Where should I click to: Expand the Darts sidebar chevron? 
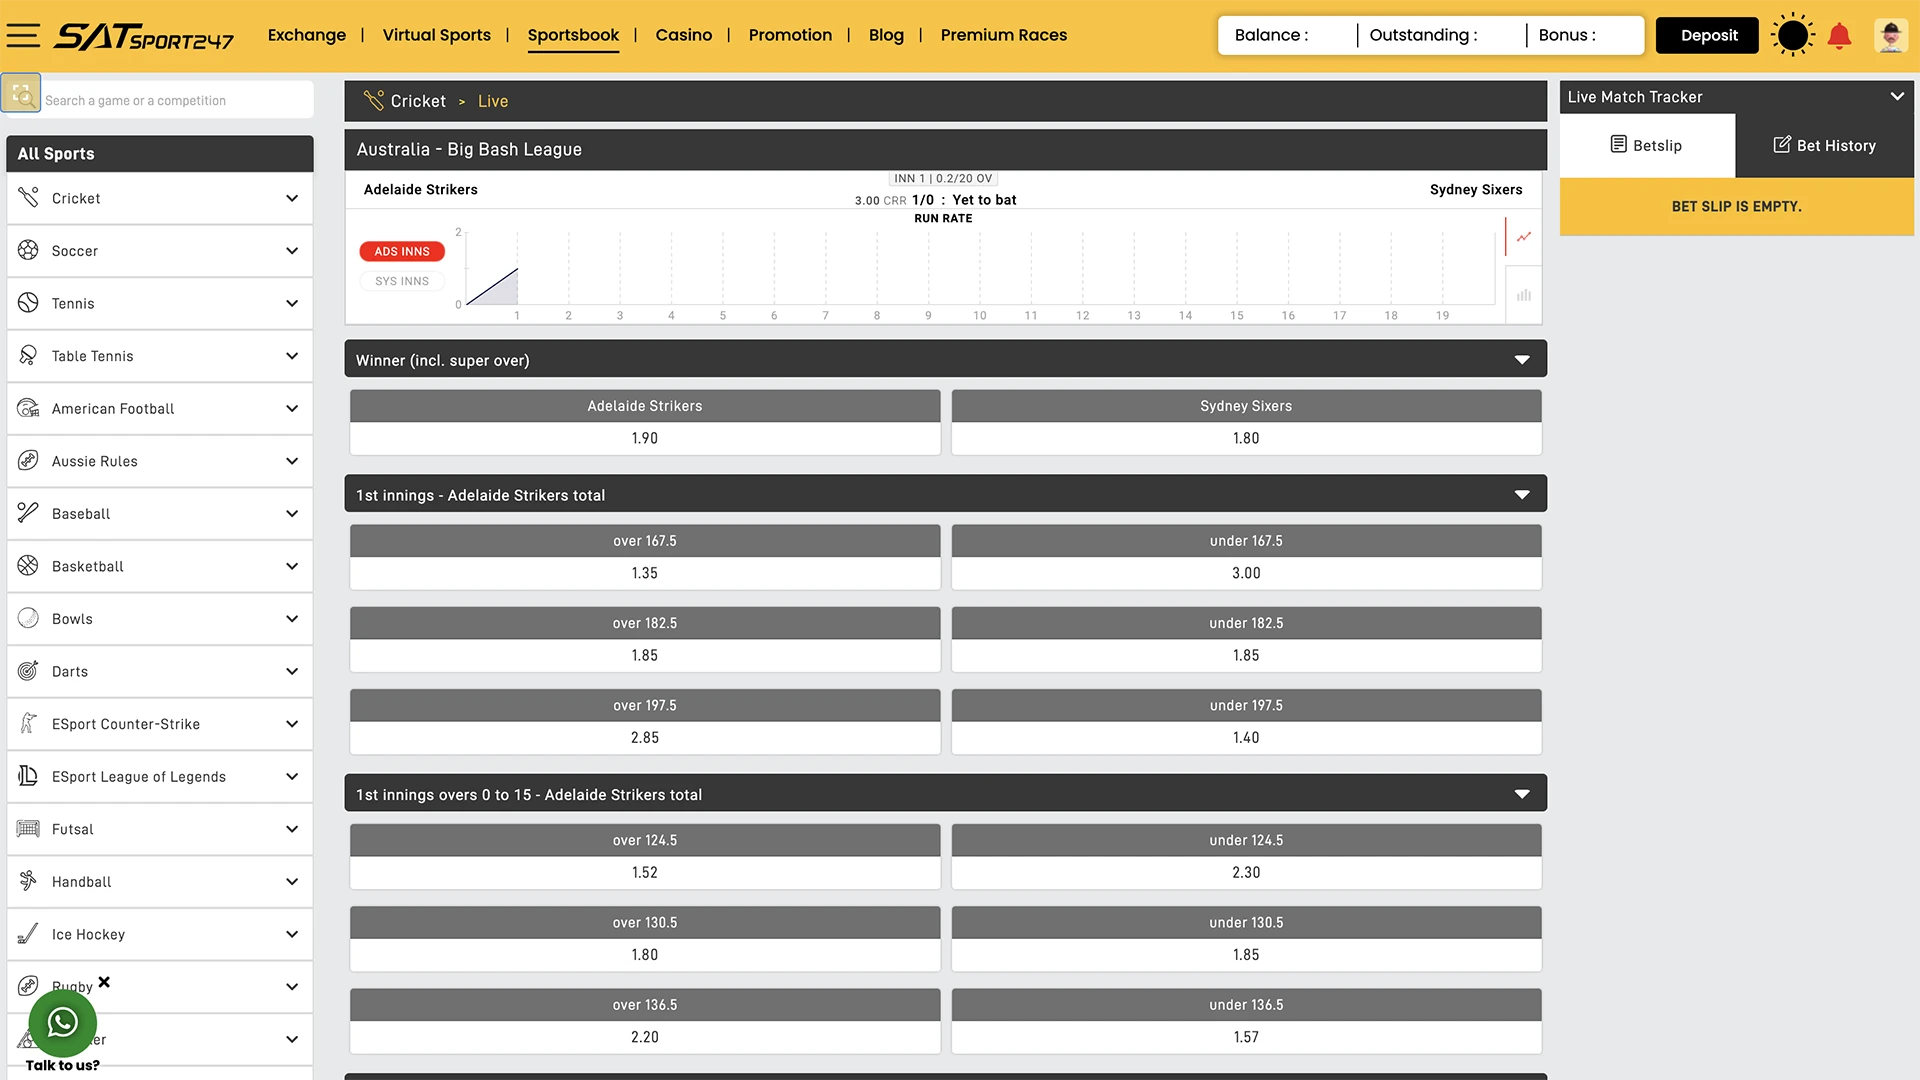tap(292, 671)
